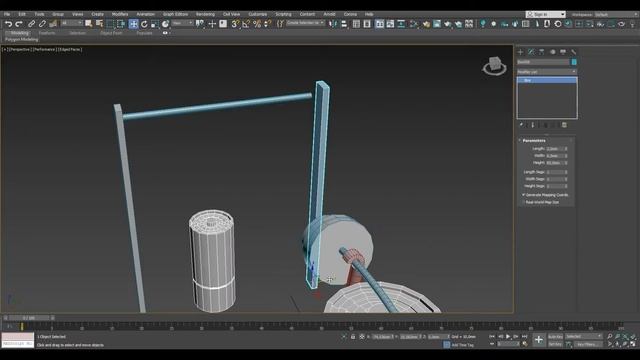This screenshot has width=640, height=360.
Task: Click the Auto Key button
Action: [555, 337]
